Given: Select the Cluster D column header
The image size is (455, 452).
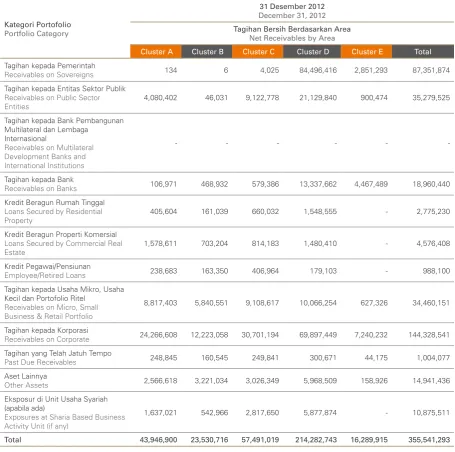Looking at the screenshot, I should point(312,52).
